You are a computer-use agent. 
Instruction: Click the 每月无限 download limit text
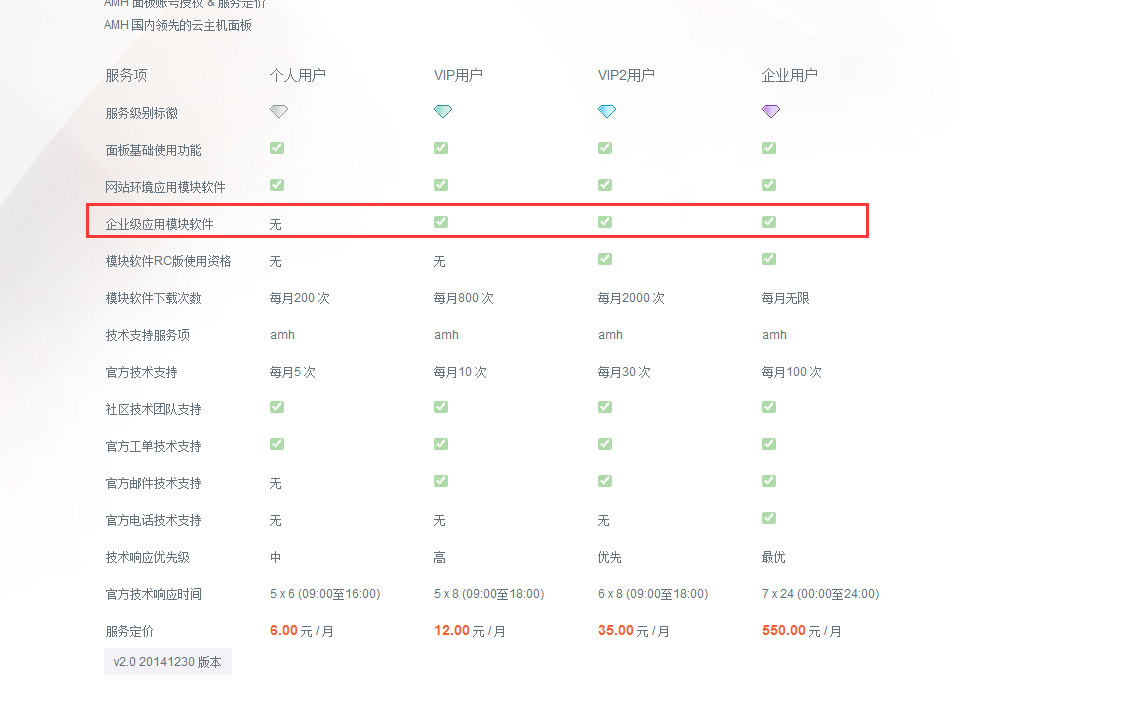pos(787,298)
